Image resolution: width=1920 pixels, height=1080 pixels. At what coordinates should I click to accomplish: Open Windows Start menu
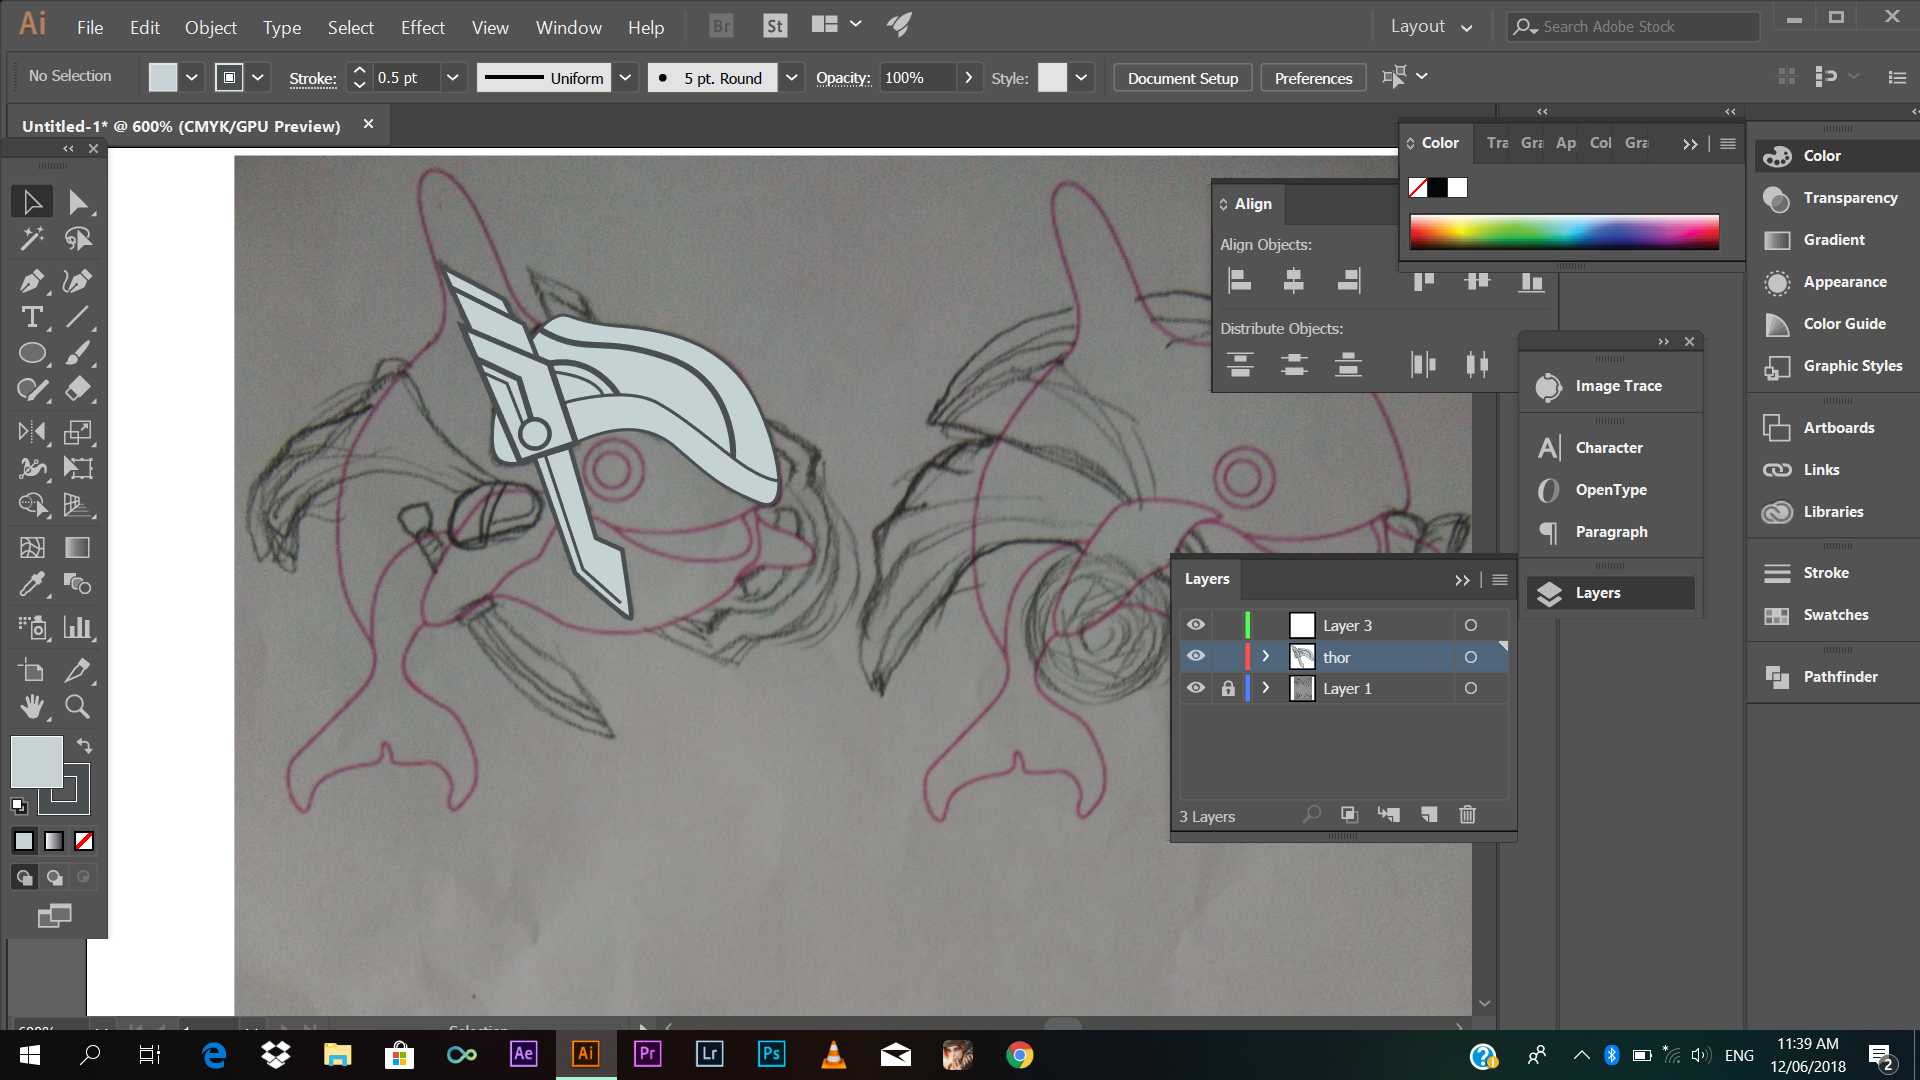pos(30,1054)
